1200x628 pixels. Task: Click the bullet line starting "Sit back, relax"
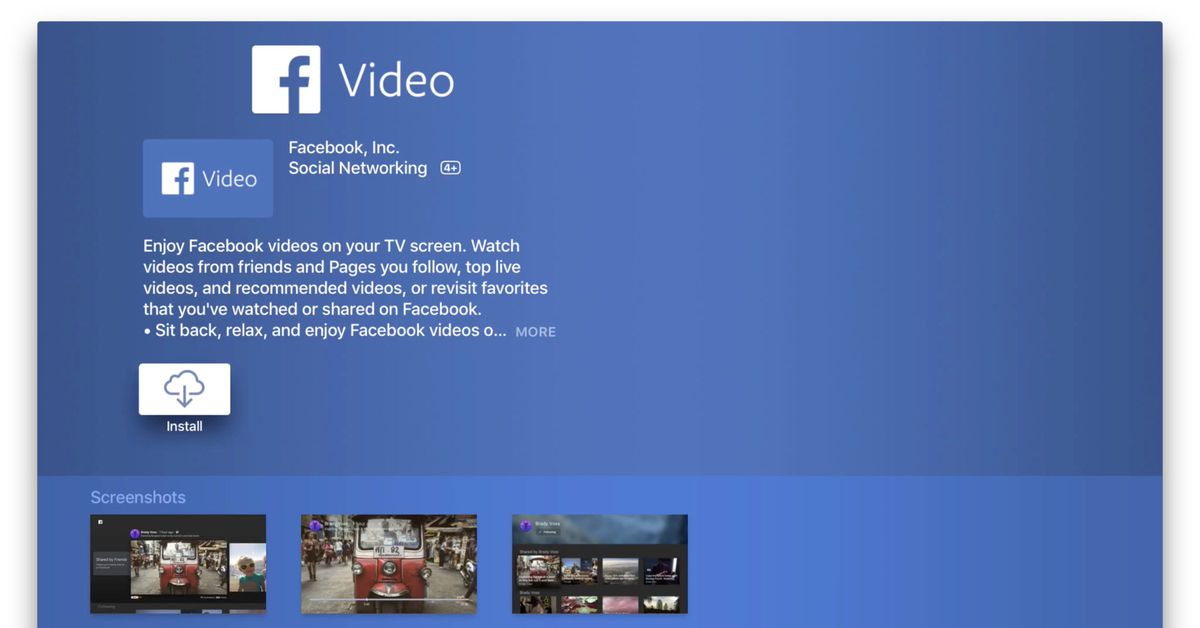tap(325, 331)
